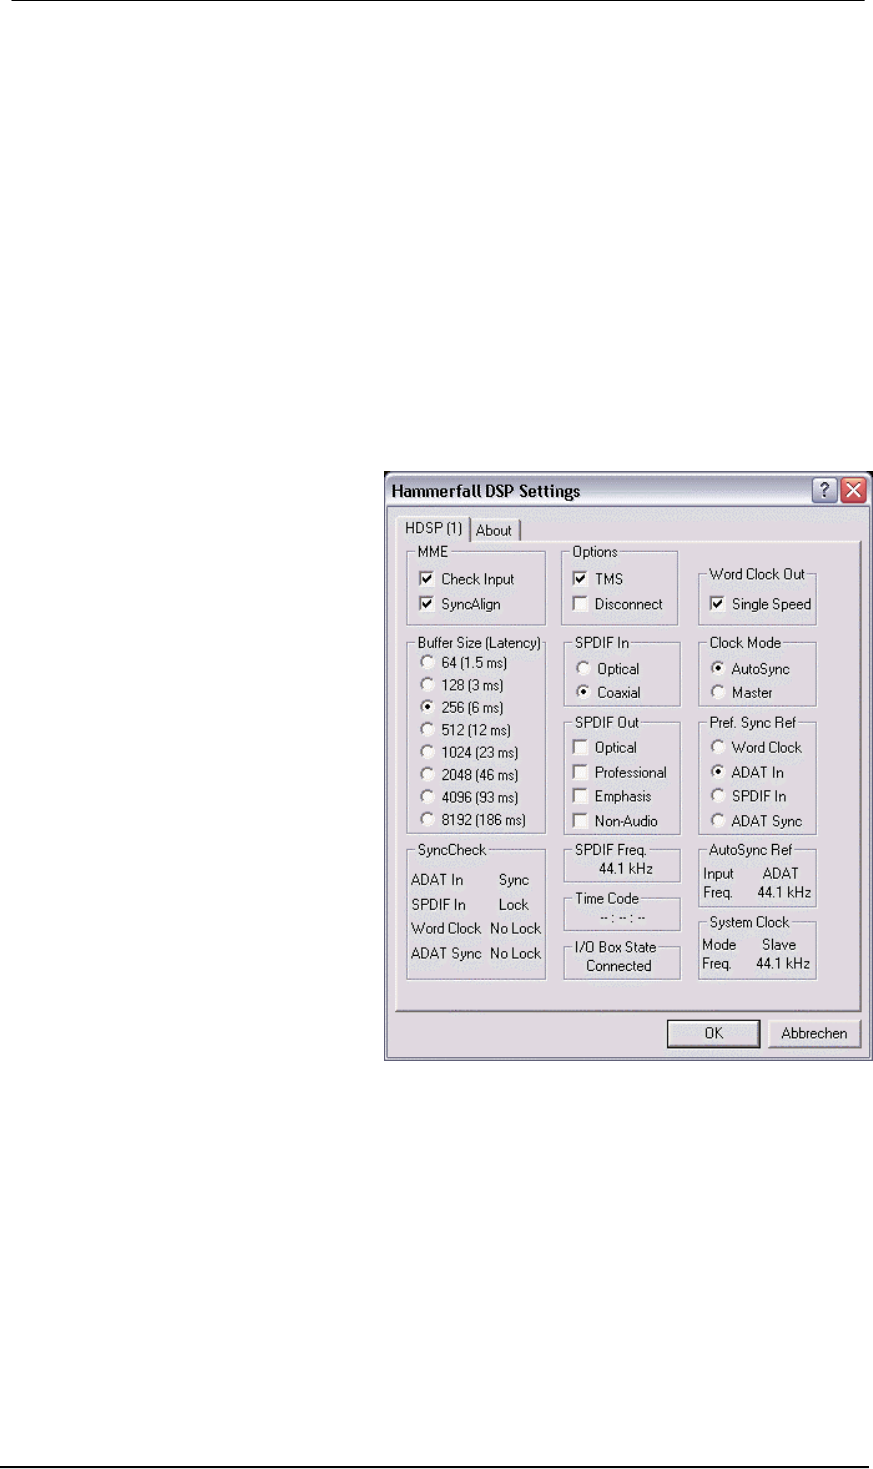Click the SPDIF Freq. value 44.1 kHz
873x1469 pixels.
(x=625, y=869)
